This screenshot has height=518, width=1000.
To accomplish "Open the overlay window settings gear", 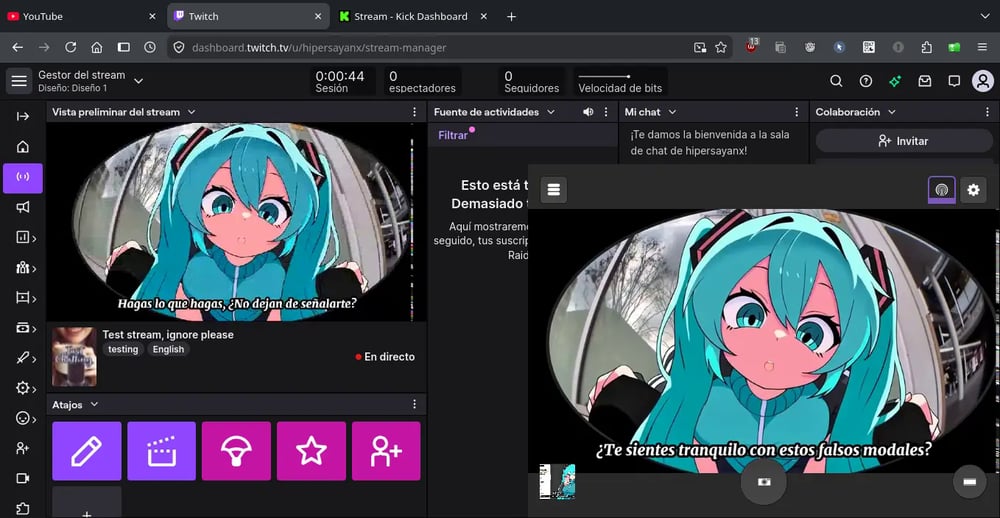I will (973, 190).
